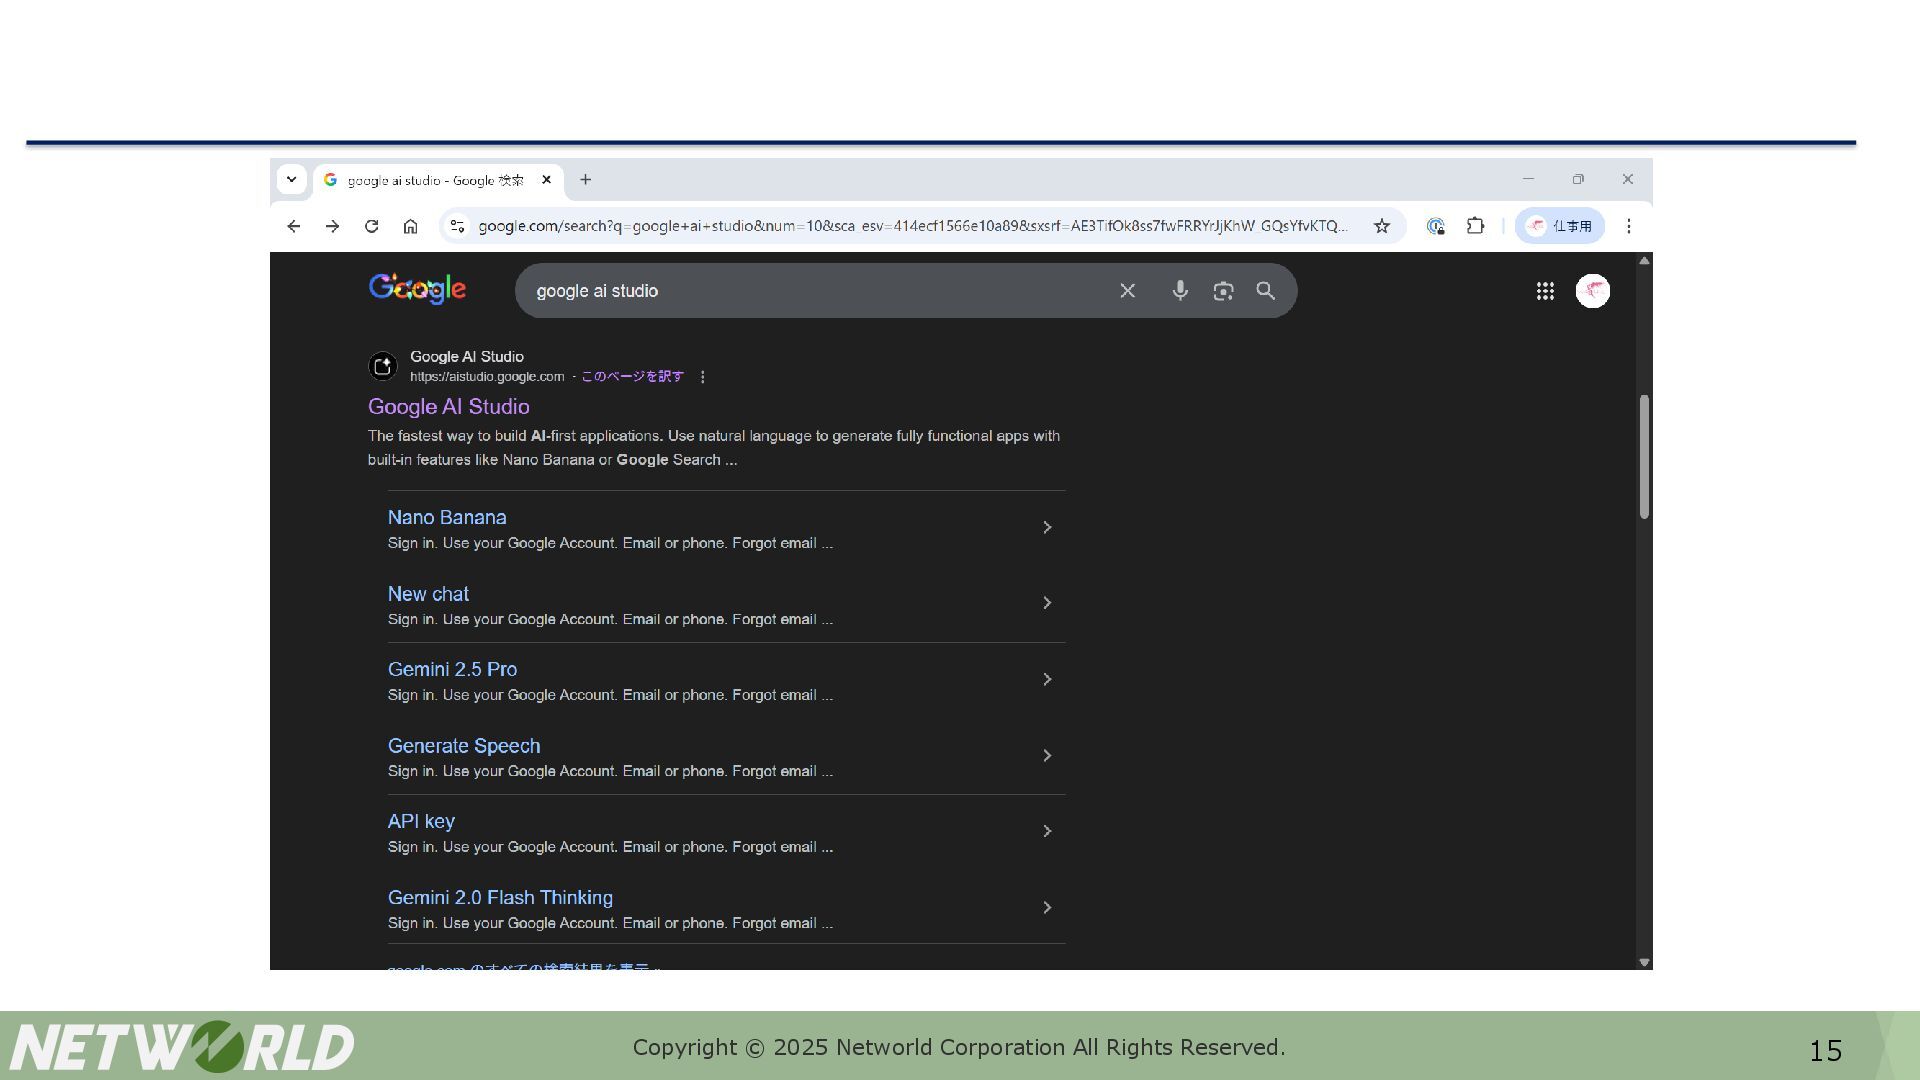Reload the page with refresh icon
The width and height of the screenshot is (1920, 1080).
click(x=371, y=226)
